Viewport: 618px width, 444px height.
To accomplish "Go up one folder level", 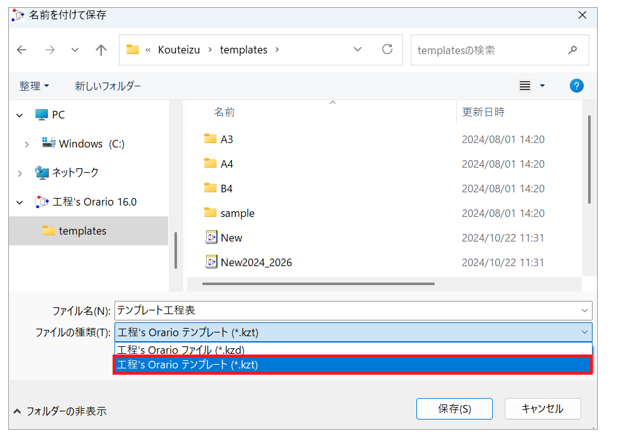I will [101, 50].
